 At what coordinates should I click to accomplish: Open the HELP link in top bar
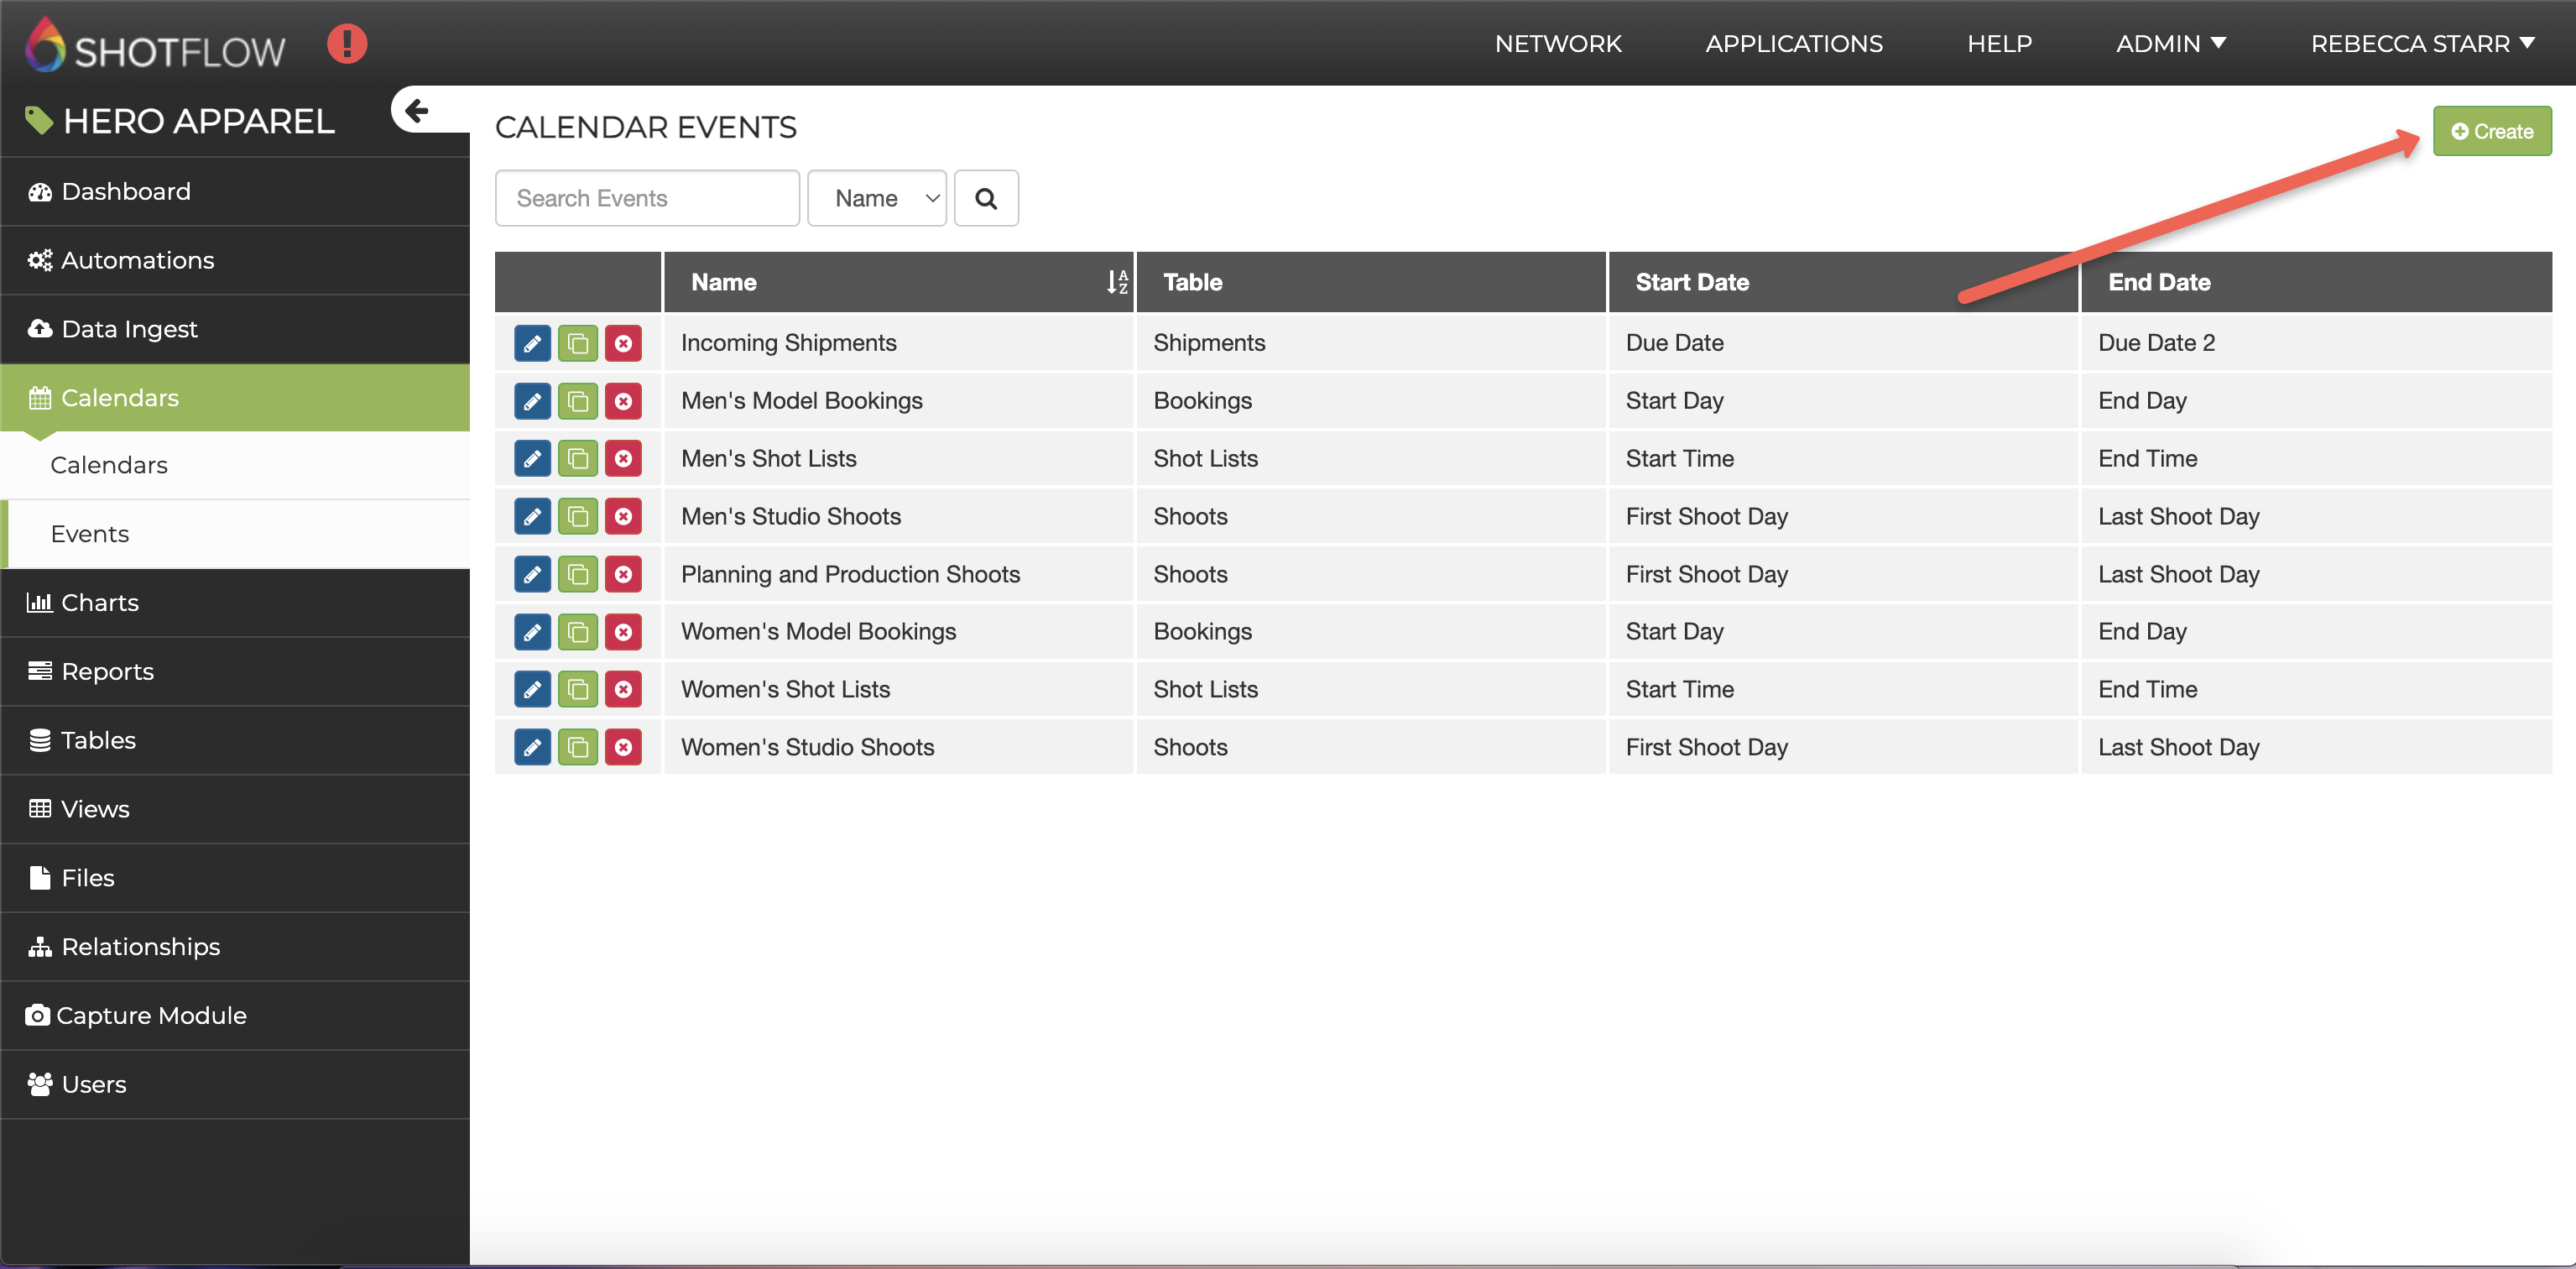[x=1998, y=44]
